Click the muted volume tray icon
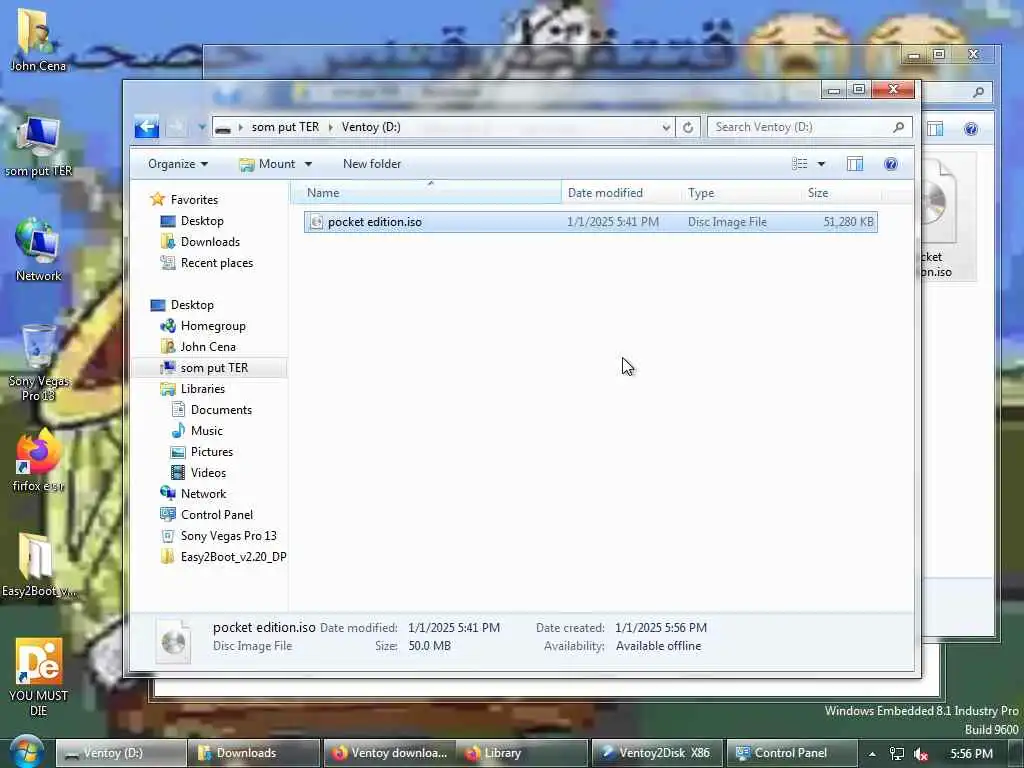The width and height of the screenshot is (1024, 768). pyautogui.click(x=921, y=754)
